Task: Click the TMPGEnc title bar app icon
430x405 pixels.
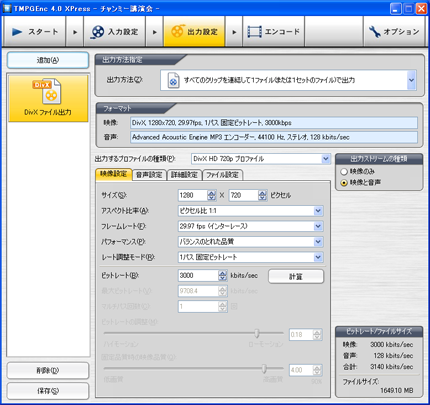Action: pyautogui.click(x=7, y=8)
